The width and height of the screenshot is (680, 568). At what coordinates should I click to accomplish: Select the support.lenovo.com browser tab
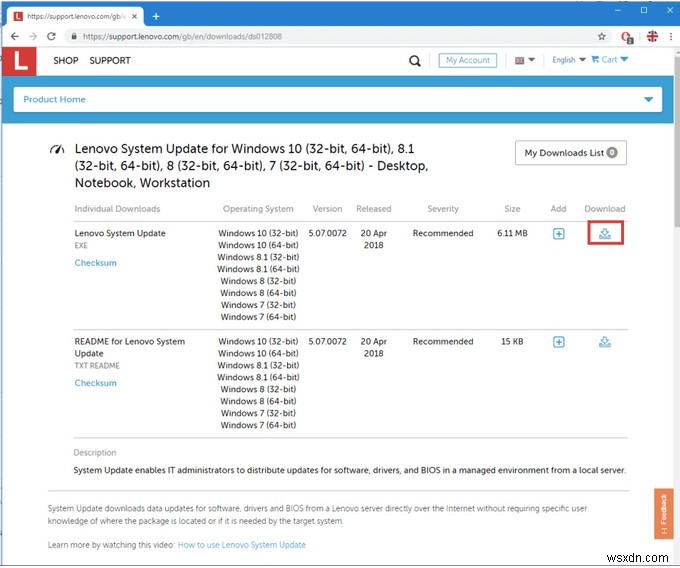75,16
